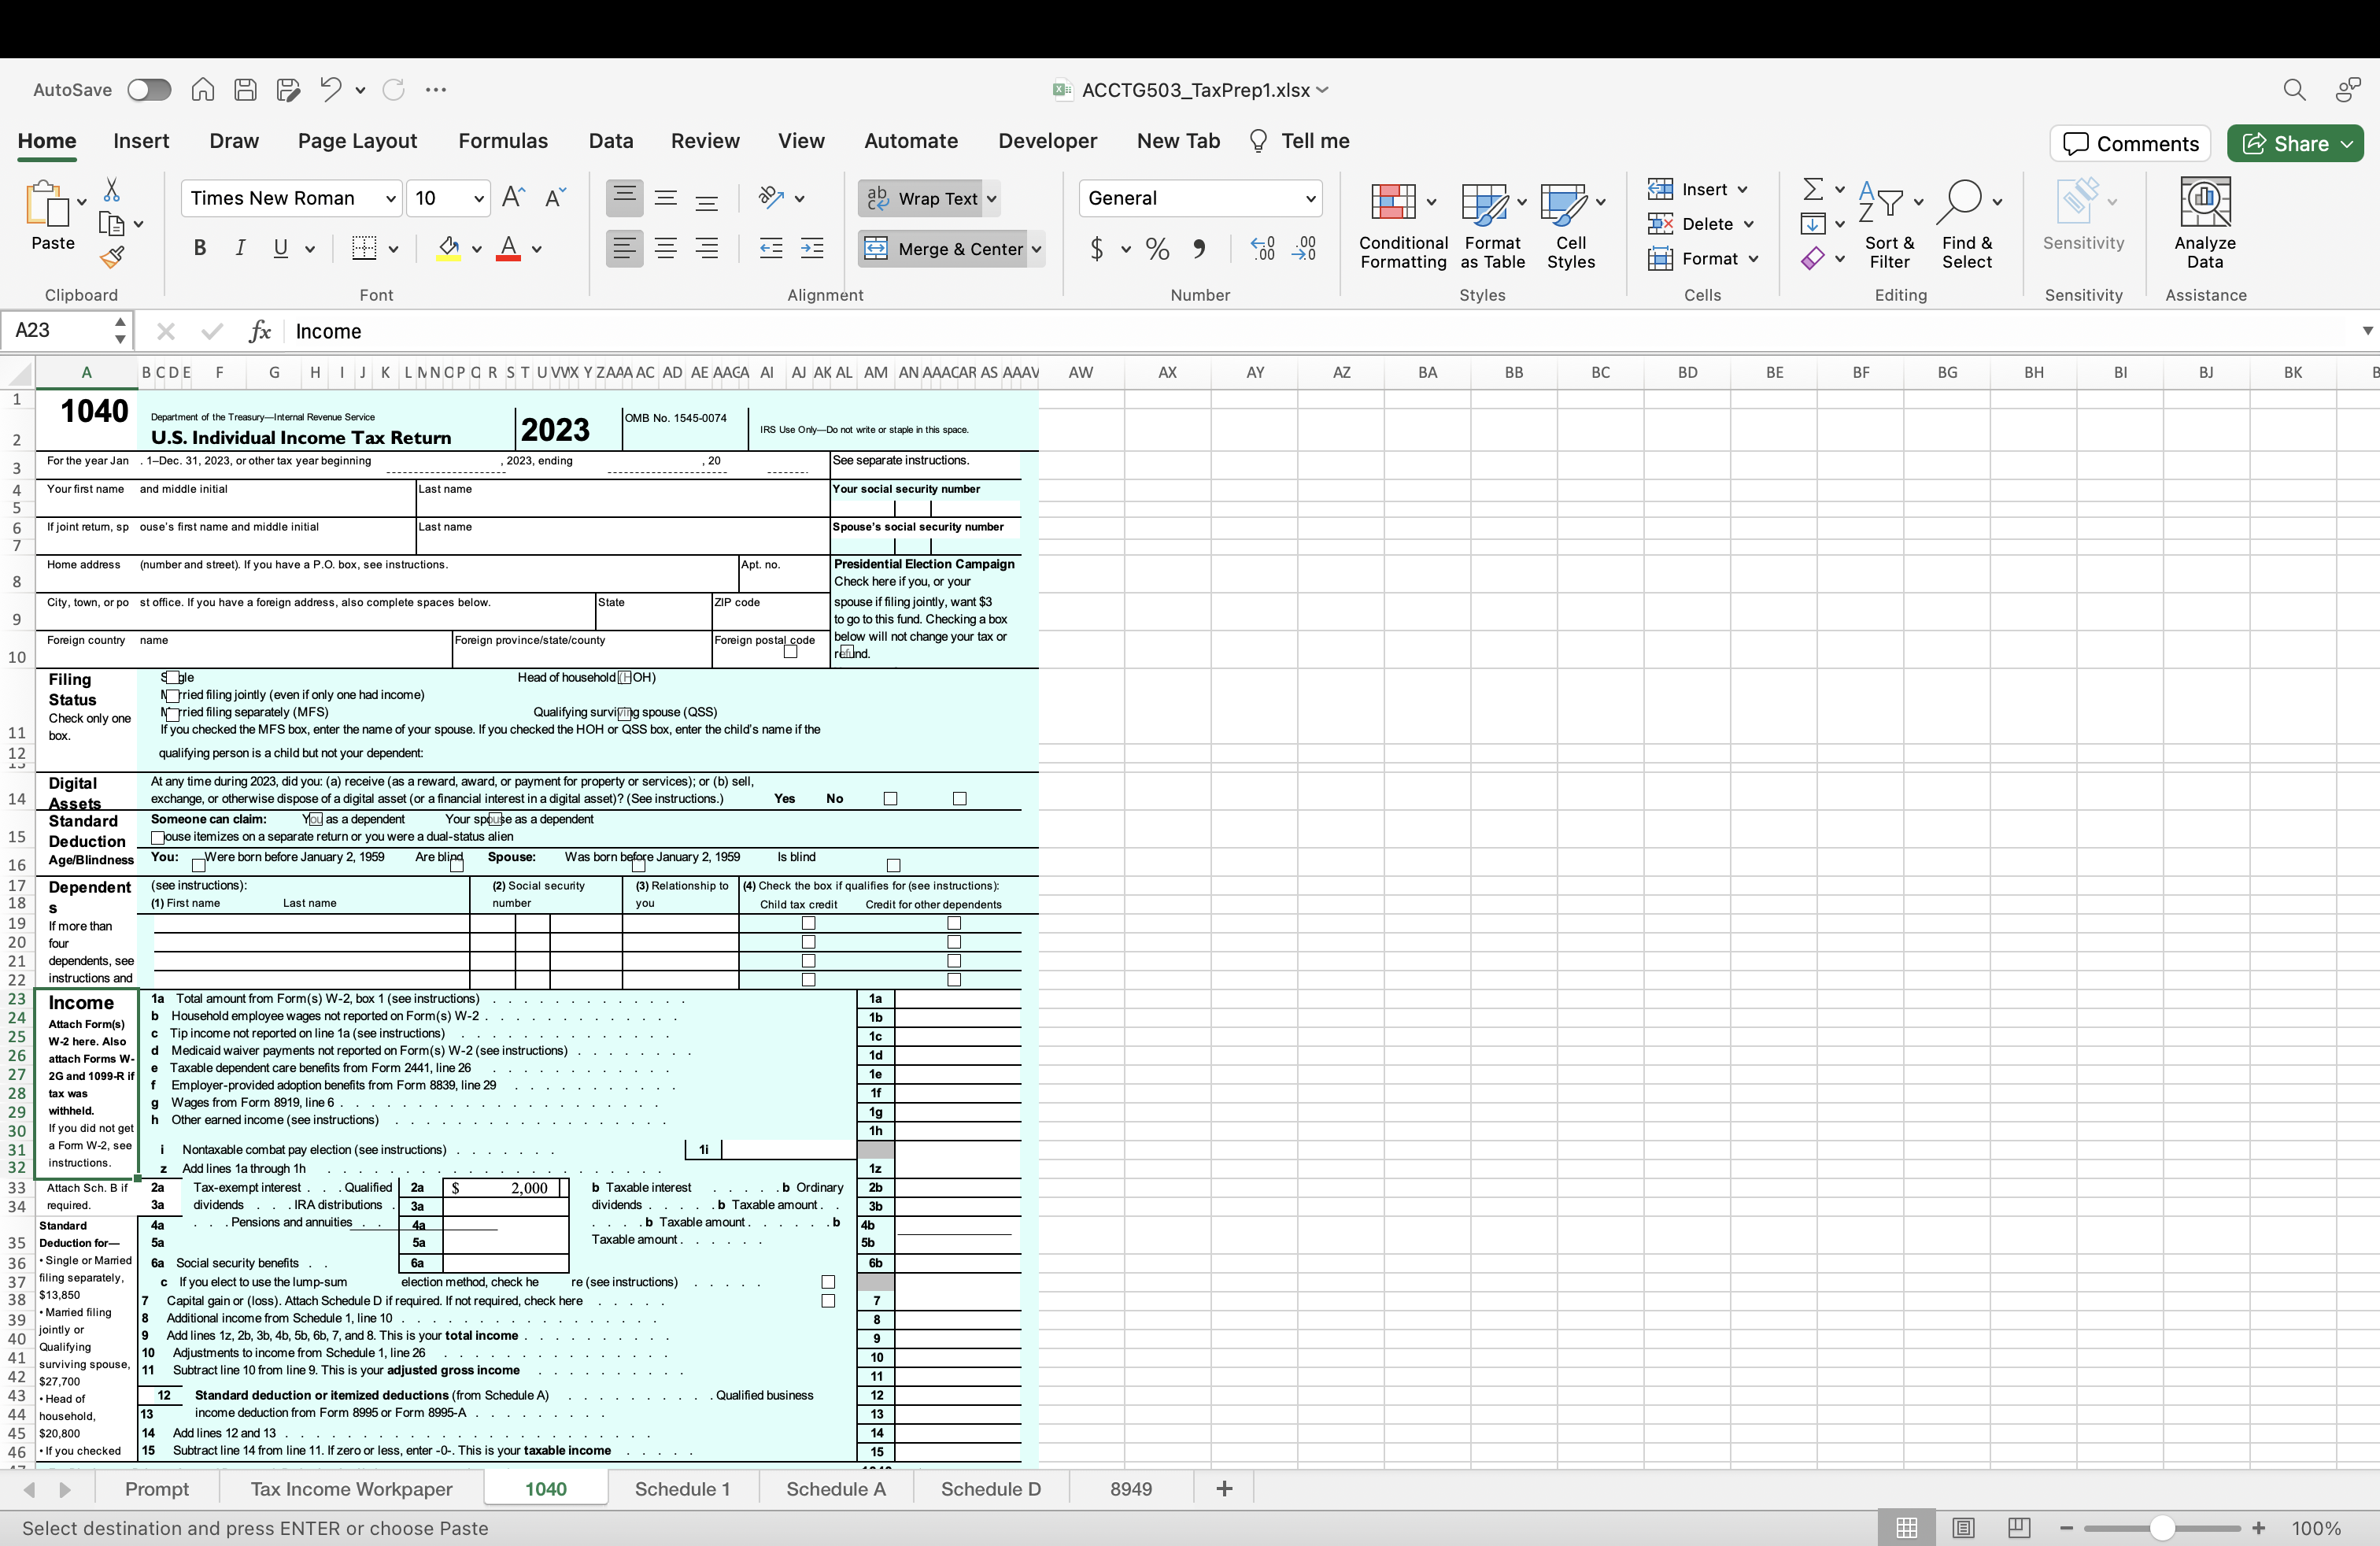Expand the General number format dropdown
The width and height of the screenshot is (2380, 1546).
click(1310, 198)
